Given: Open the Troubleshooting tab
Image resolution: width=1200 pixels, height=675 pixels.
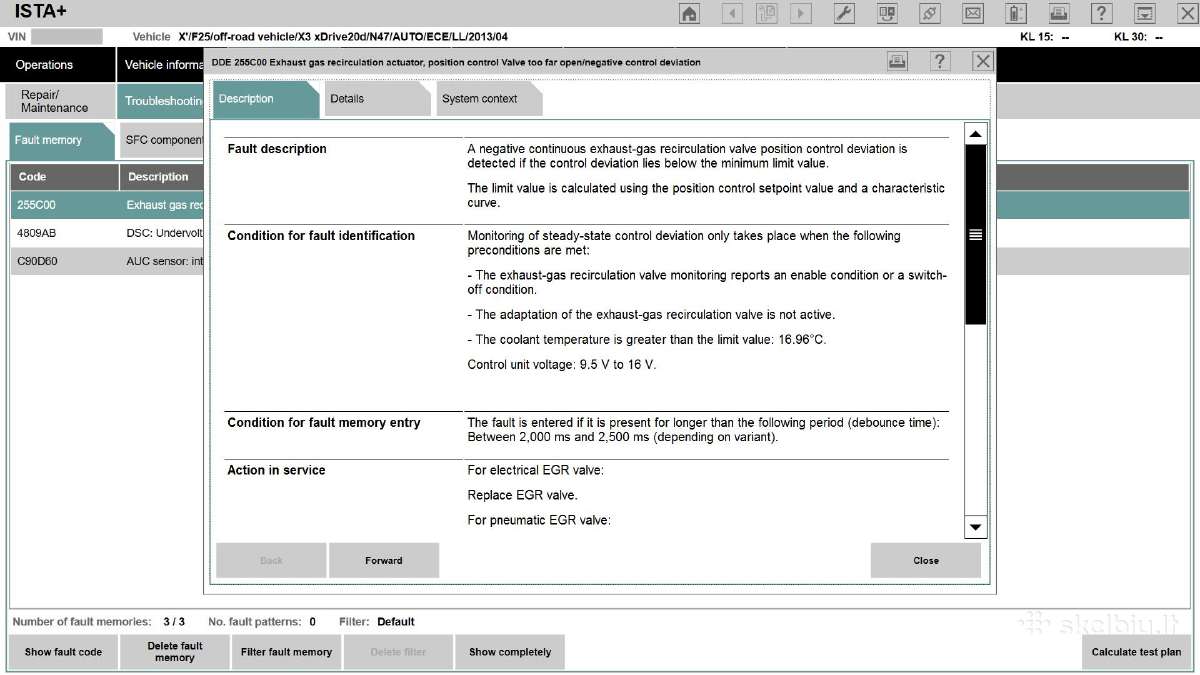Looking at the screenshot, I should click(x=160, y=101).
